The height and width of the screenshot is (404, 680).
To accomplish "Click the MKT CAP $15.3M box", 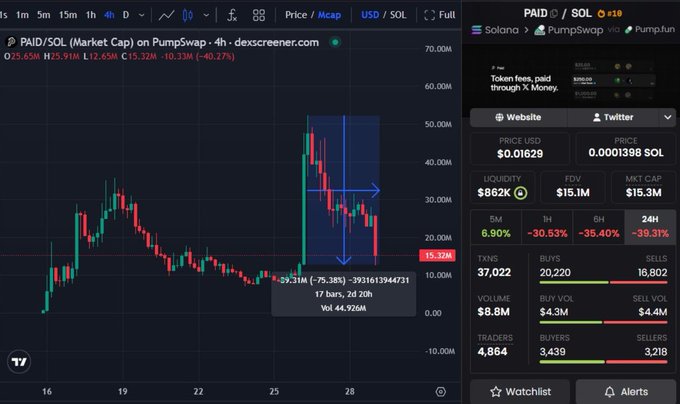I will coord(643,187).
